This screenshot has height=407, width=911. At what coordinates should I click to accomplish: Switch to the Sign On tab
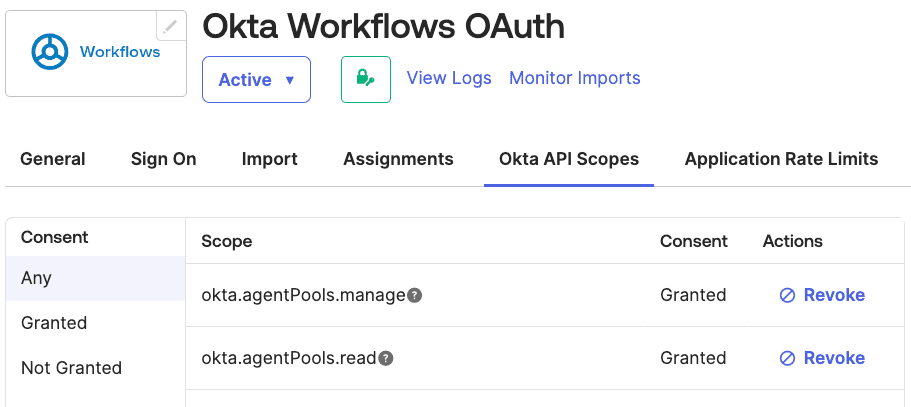163,159
